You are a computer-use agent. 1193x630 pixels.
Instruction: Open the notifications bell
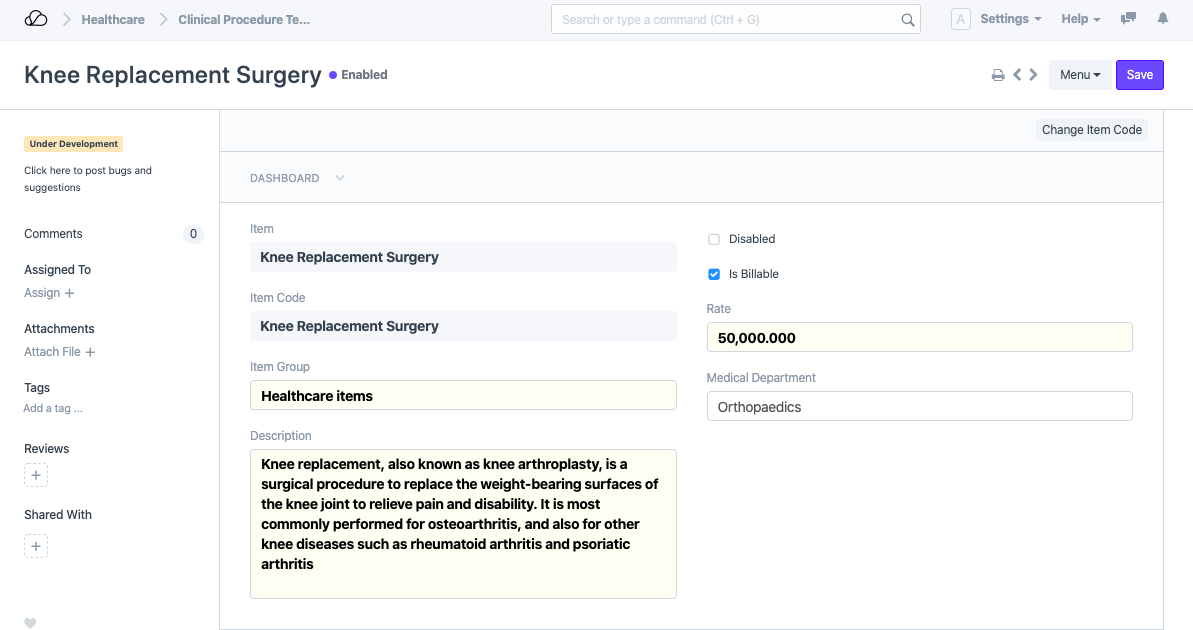tap(1162, 19)
